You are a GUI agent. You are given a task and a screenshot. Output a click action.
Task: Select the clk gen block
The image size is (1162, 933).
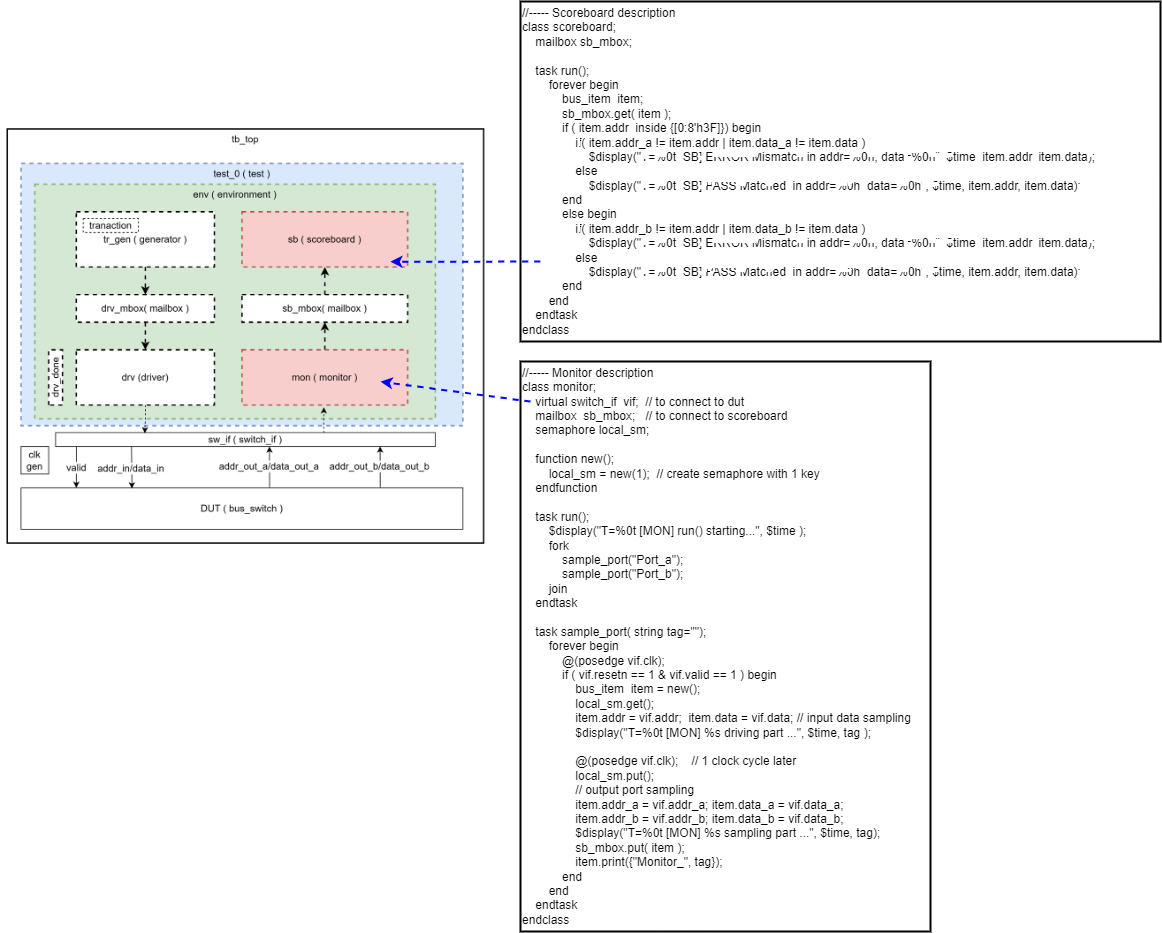pyautogui.click(x=33, y=462)
